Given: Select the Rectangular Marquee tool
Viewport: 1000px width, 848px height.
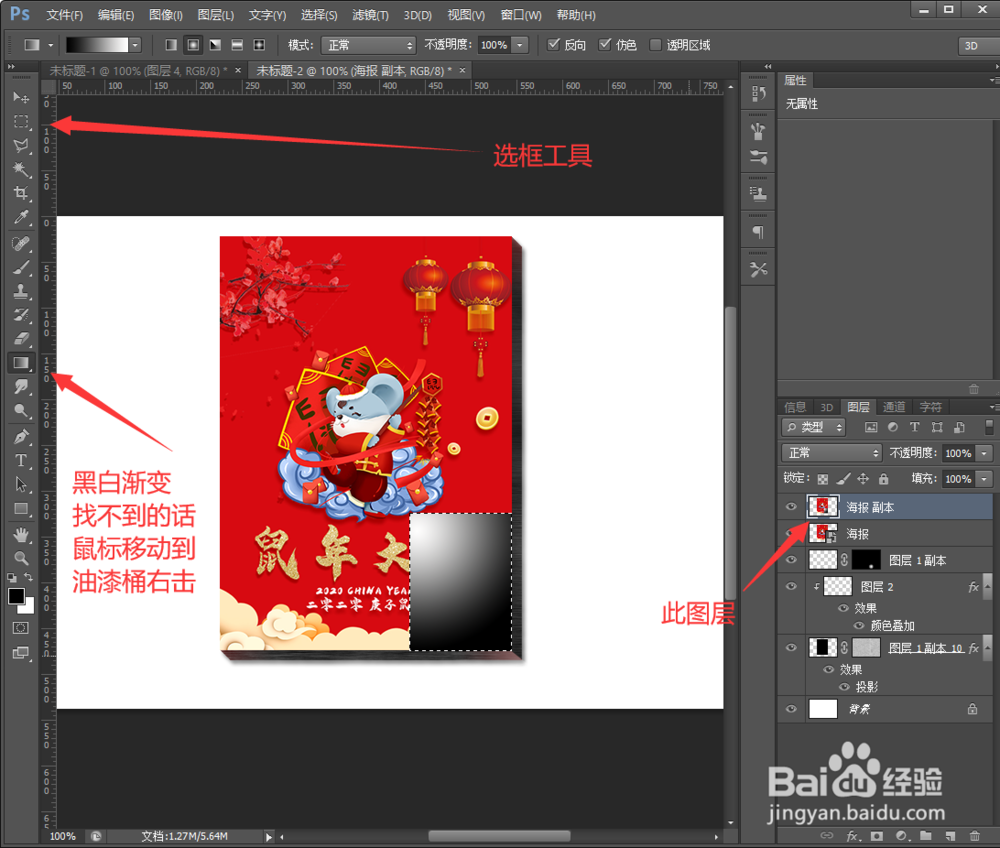Looking at the screenshot, I should (21, 121).
